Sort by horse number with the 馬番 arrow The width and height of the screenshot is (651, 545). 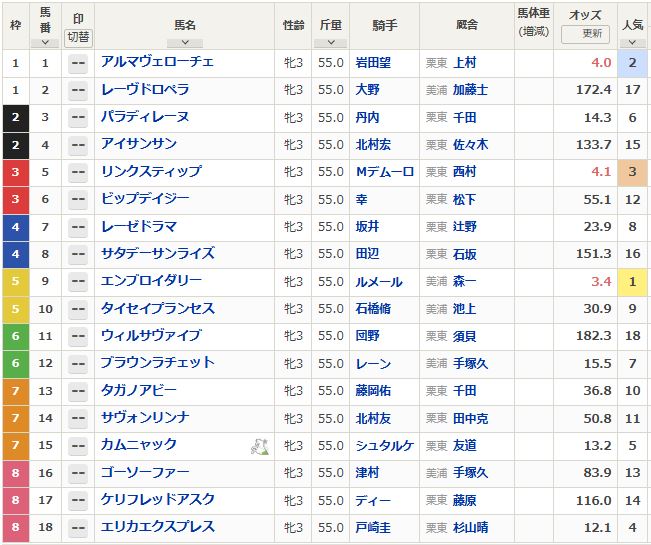[x=45, y=43]
